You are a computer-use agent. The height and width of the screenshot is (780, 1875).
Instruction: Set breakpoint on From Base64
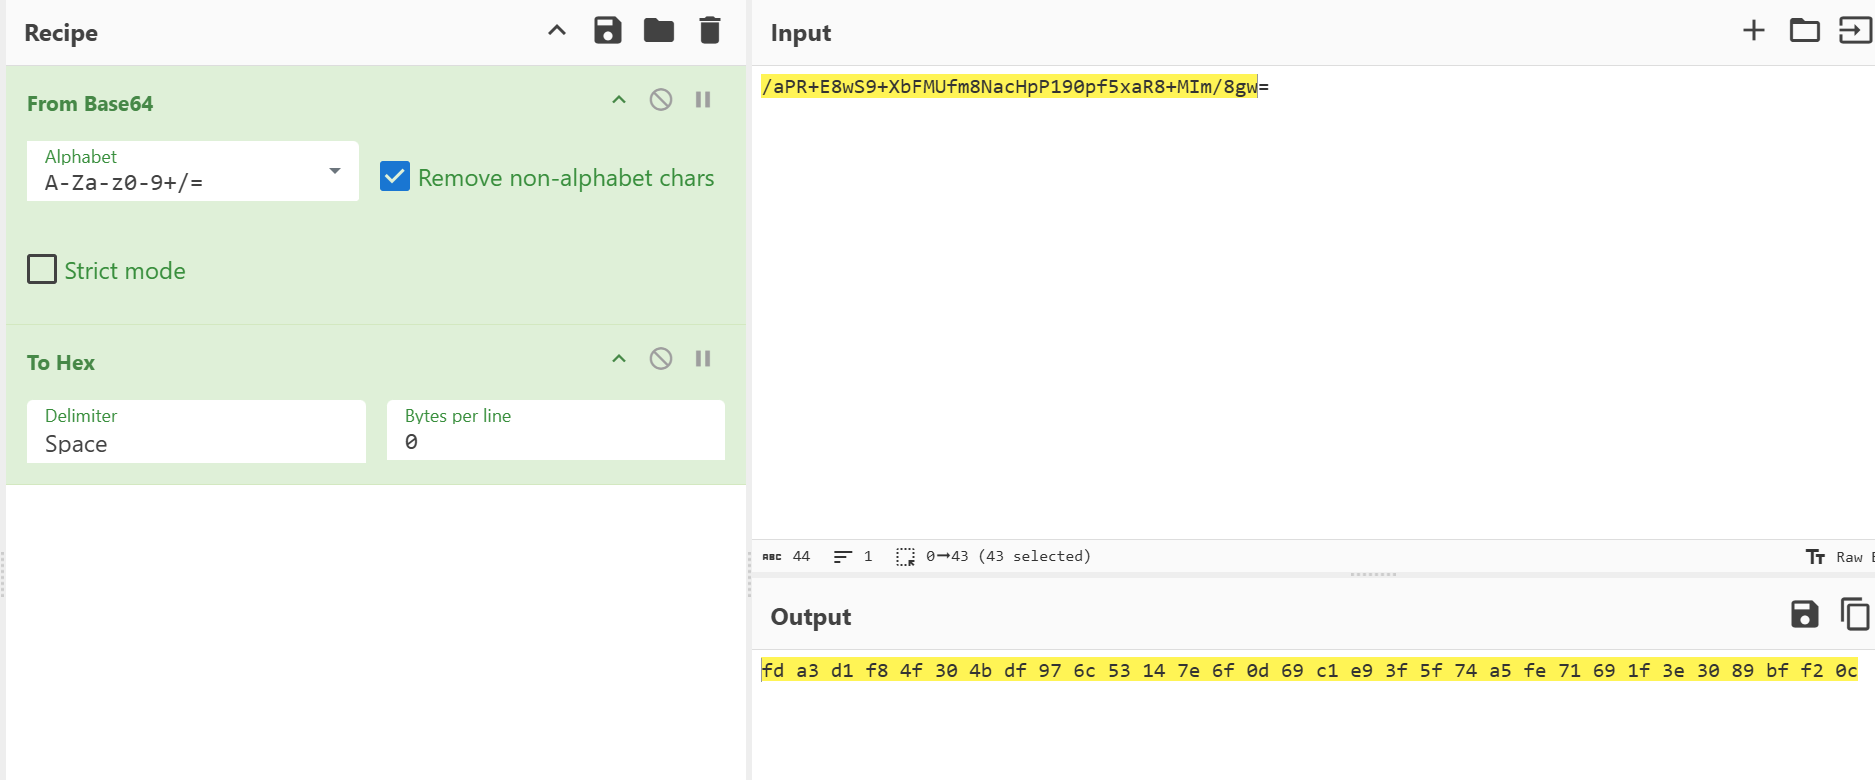703,100
